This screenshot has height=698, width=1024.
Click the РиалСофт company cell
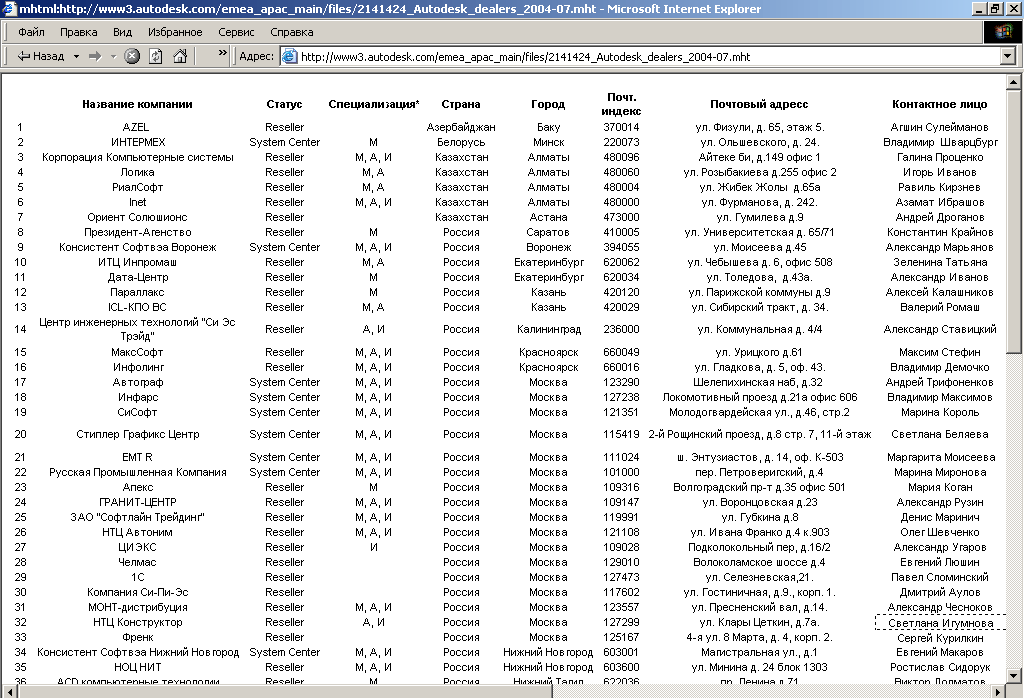(x=138, y=187)
